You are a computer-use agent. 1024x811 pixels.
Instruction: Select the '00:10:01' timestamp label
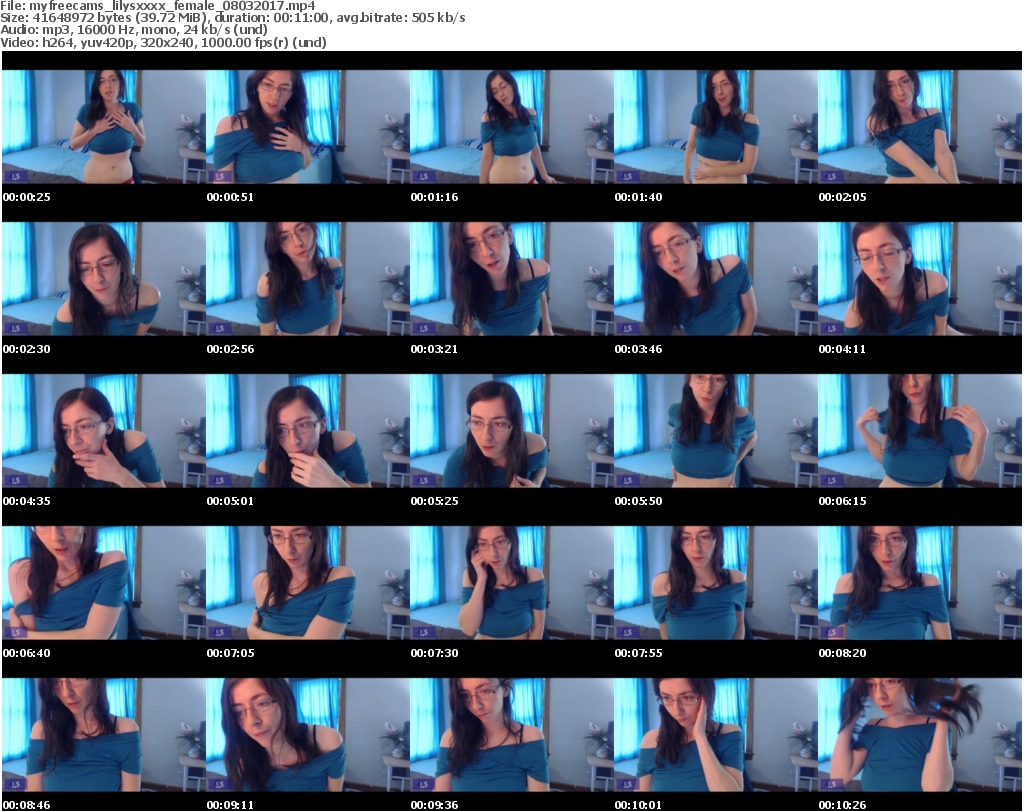pyautogui.click(x=638, y=805)
